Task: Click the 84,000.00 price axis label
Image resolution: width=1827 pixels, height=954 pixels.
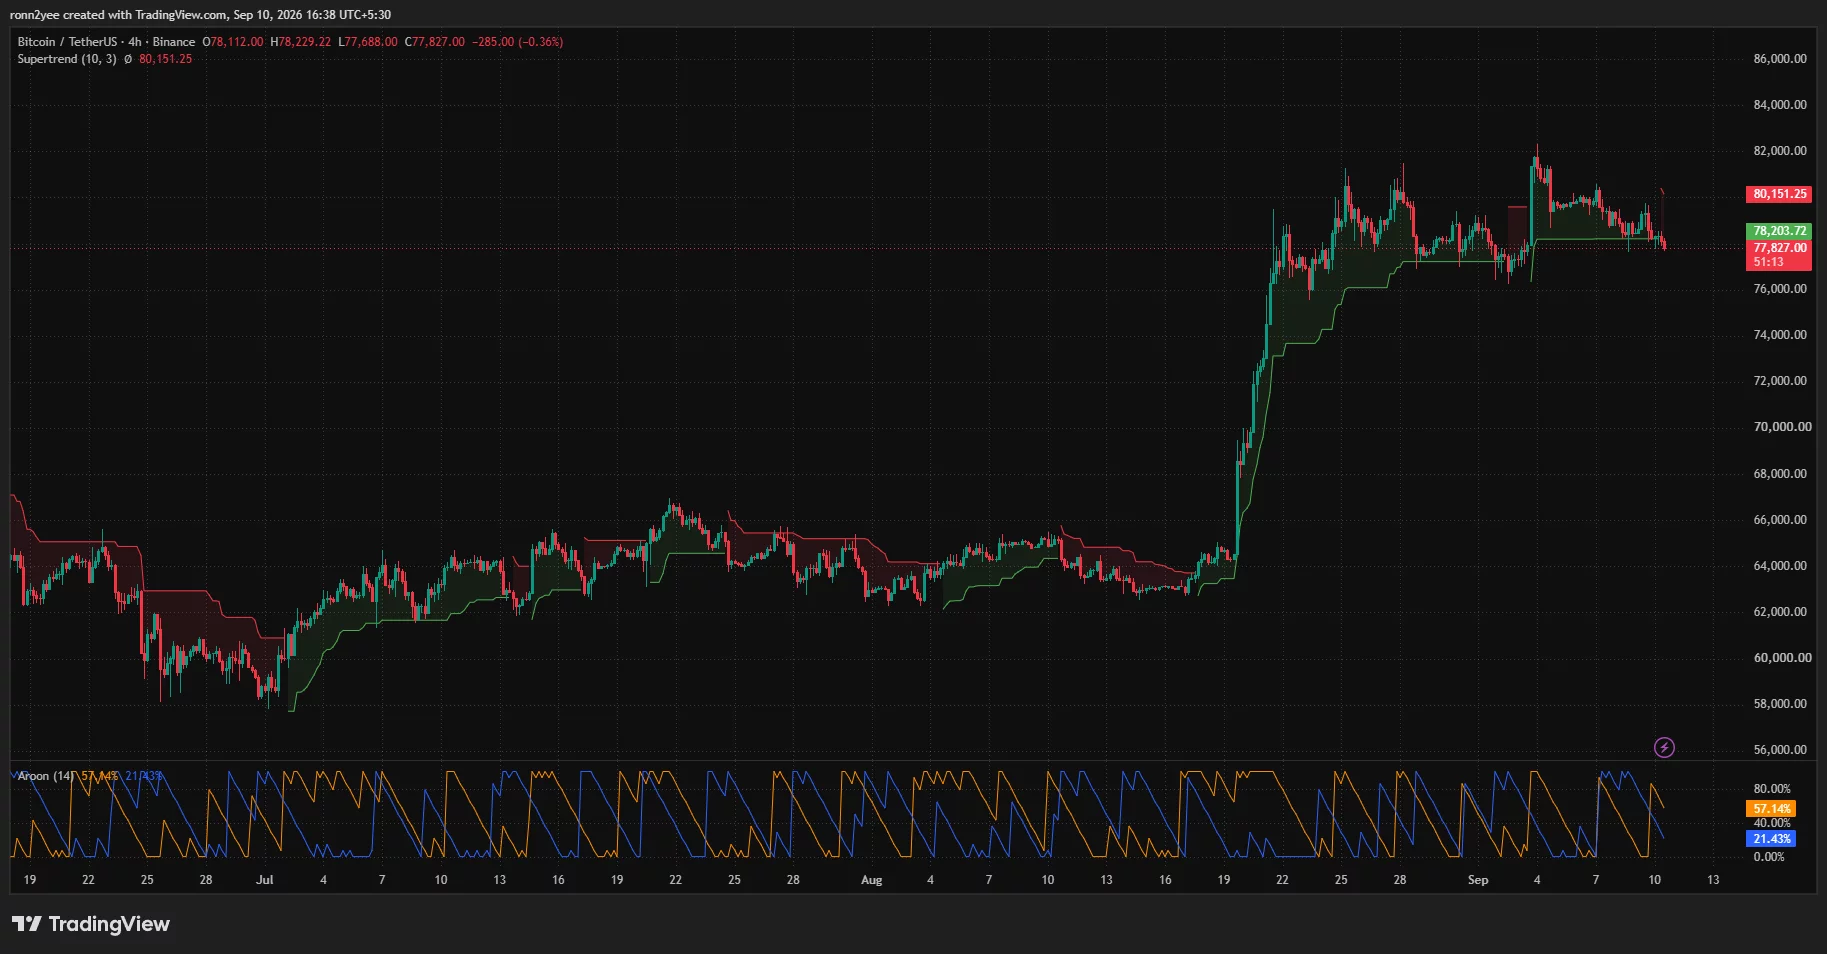Action: click(x=1780, y=105)
